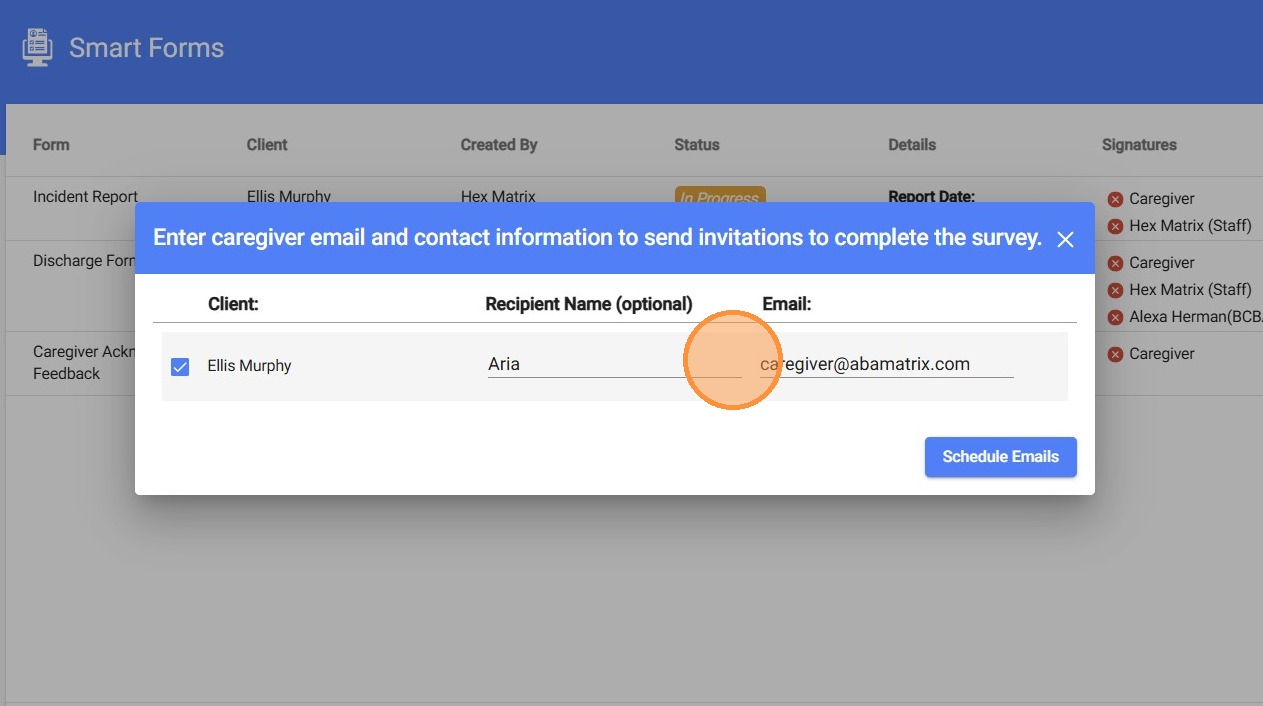Click the Smart Forms page title

pyautogui.click(x=146, y=48)
